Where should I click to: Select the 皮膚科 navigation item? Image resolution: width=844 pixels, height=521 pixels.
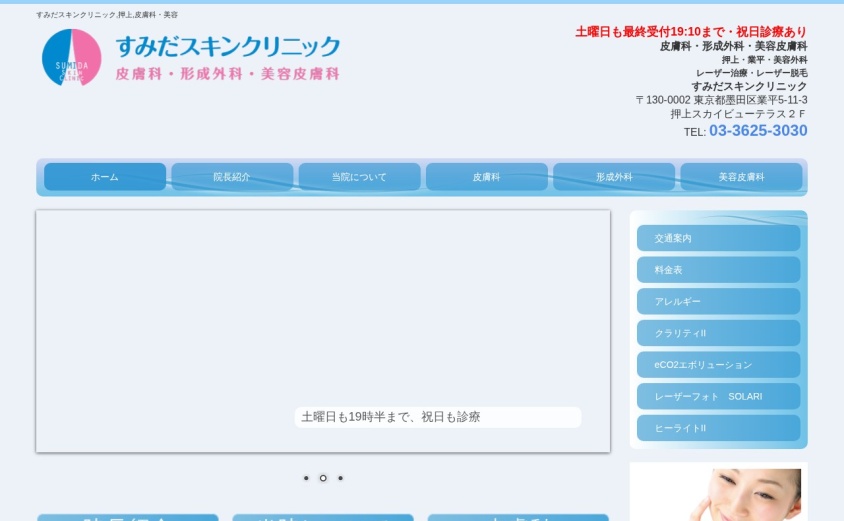pyautogui.click(x=487, y=177)
